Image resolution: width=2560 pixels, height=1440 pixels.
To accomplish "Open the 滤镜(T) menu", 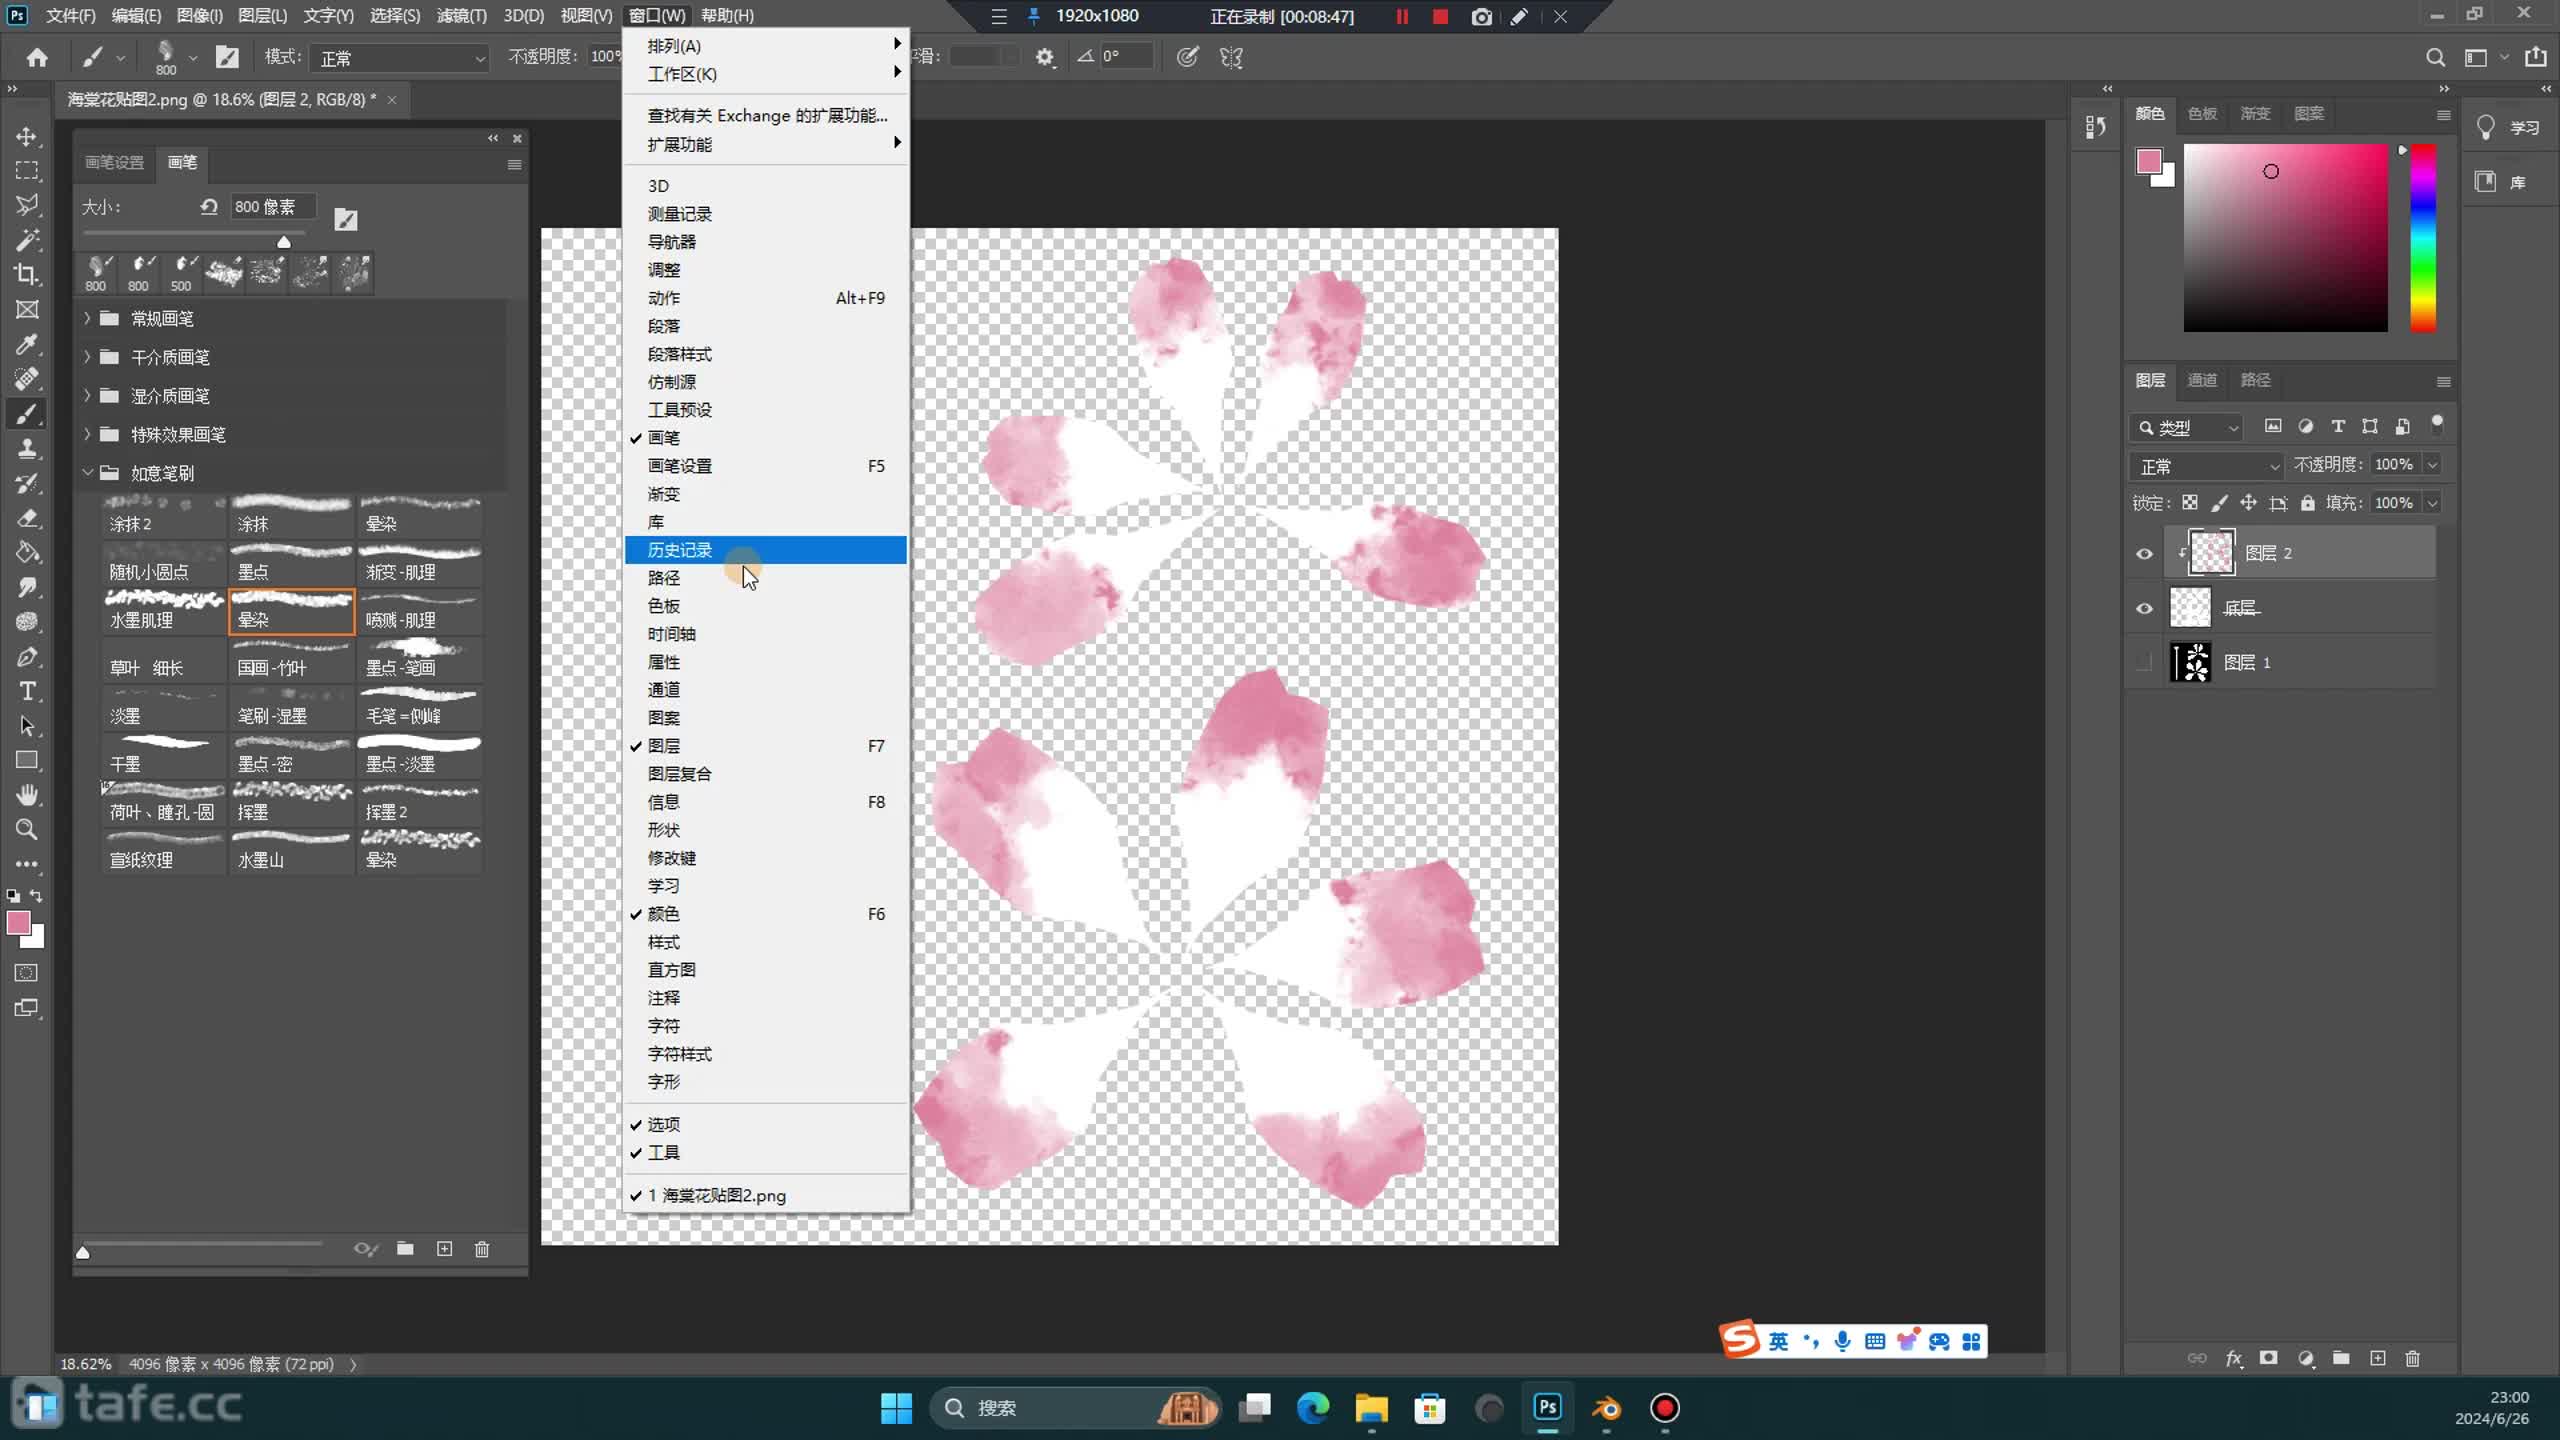I will [462, 16].
